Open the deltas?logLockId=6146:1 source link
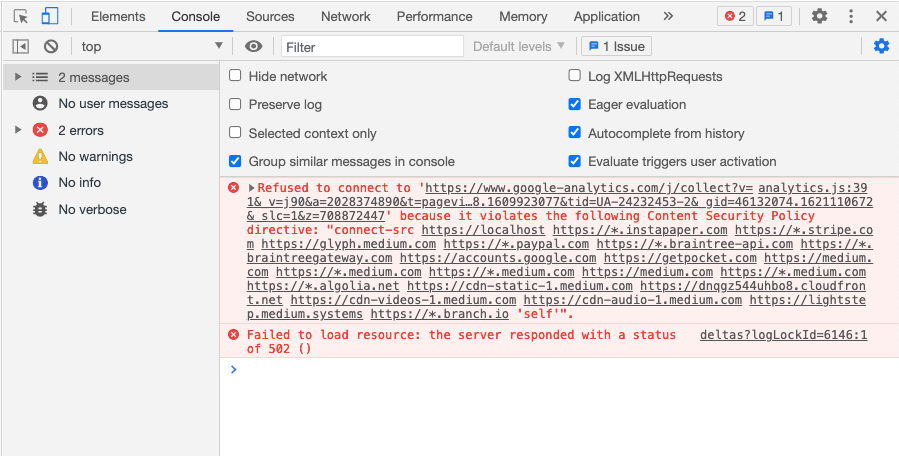Image resolution: width=899 pixels, height=456 pixels. pos(783,335)
